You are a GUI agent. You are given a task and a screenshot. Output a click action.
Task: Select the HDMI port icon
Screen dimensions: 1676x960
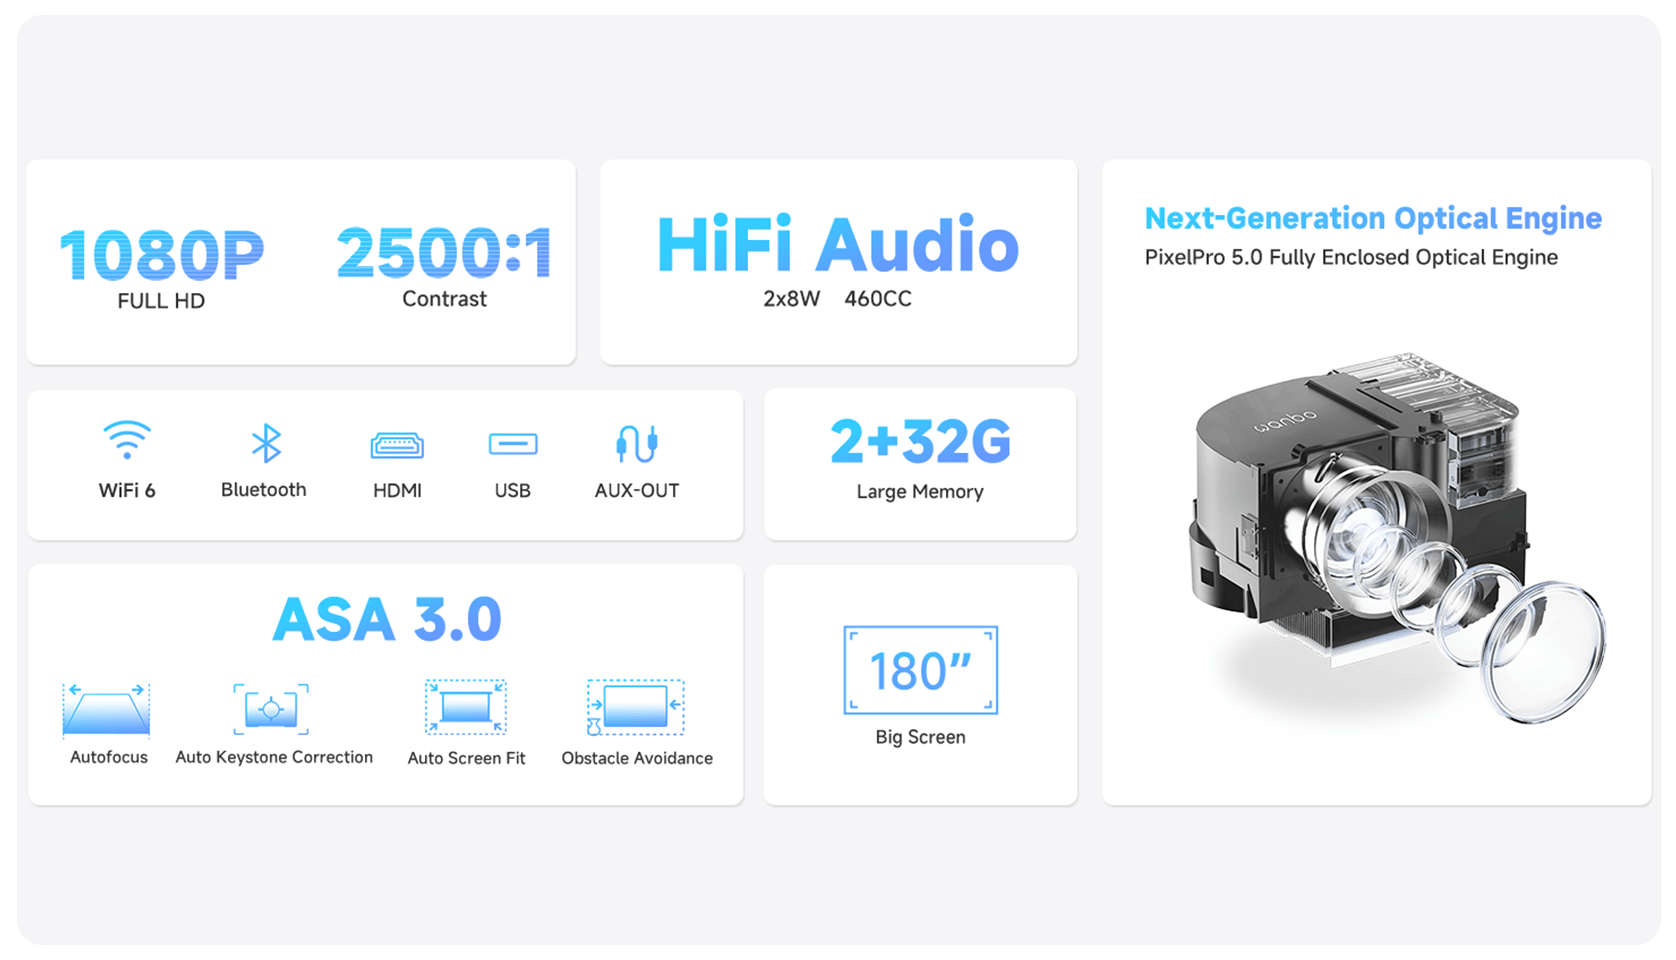pos(397,445)
